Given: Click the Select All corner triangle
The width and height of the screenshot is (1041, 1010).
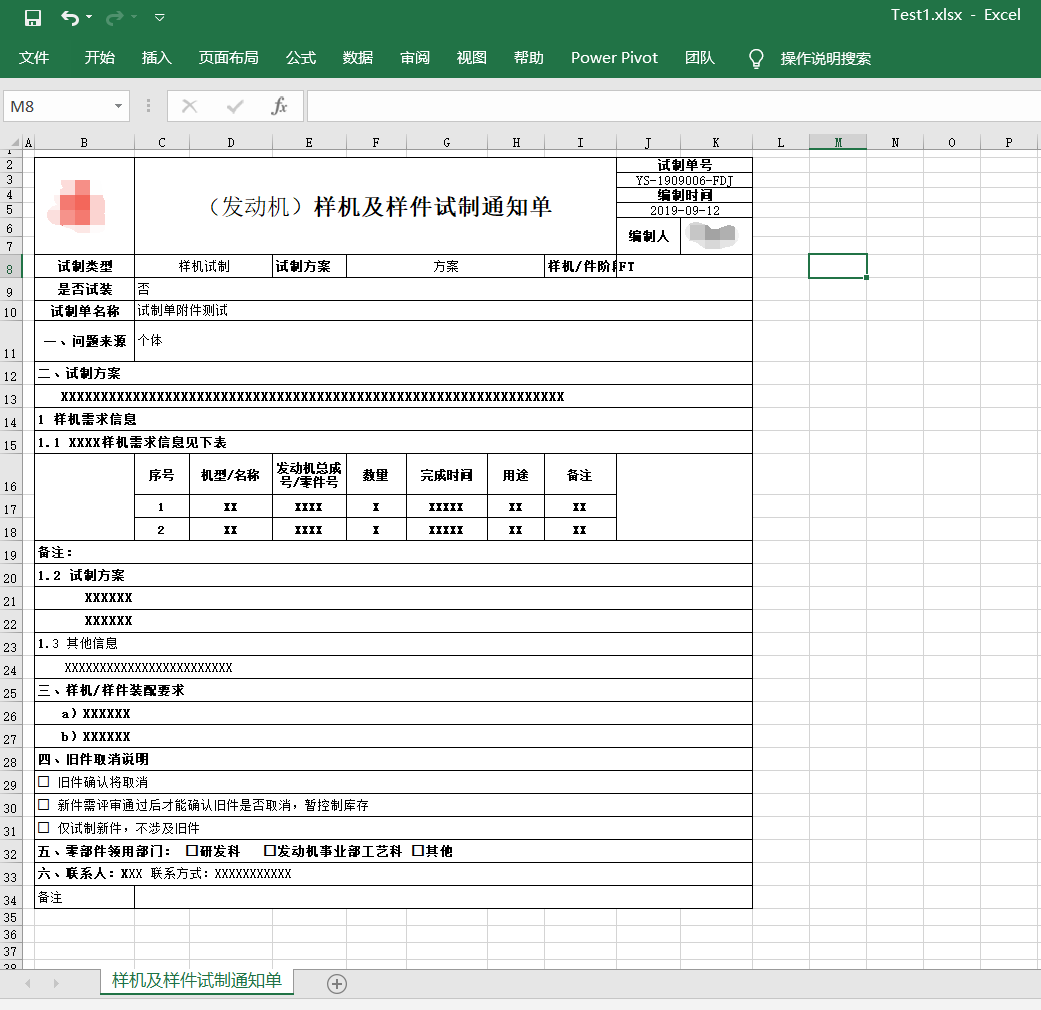Looking at the screenshot, I should point(13,142).
